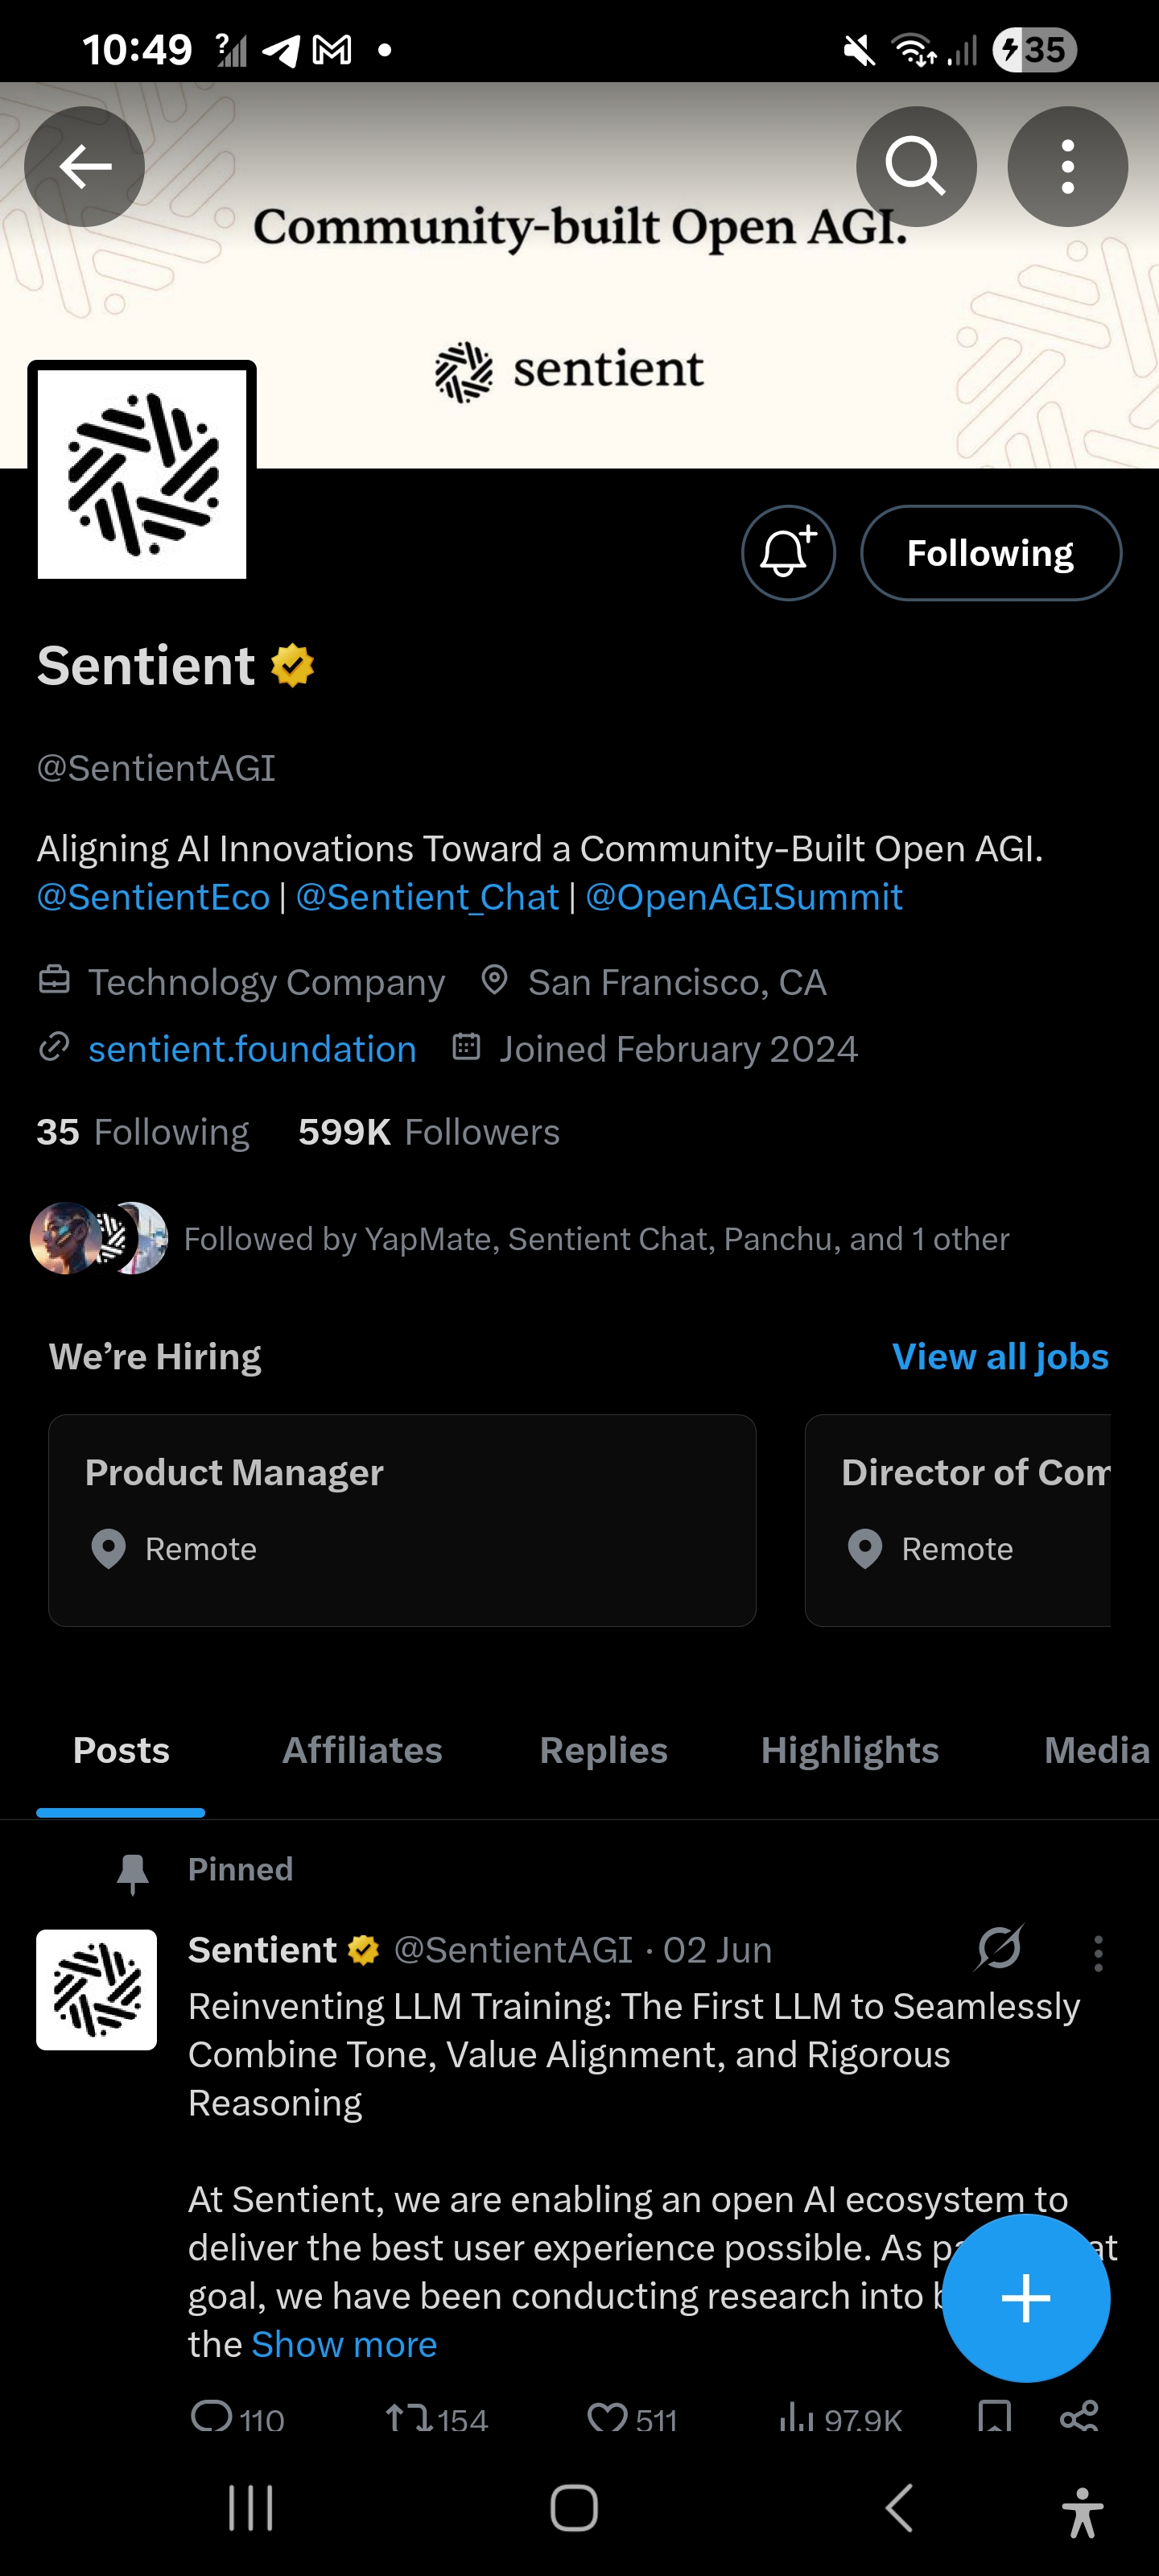Toggle the Following button
Image resolution: width=1159 pixels, height=2576 pixels.
point(990,553)
